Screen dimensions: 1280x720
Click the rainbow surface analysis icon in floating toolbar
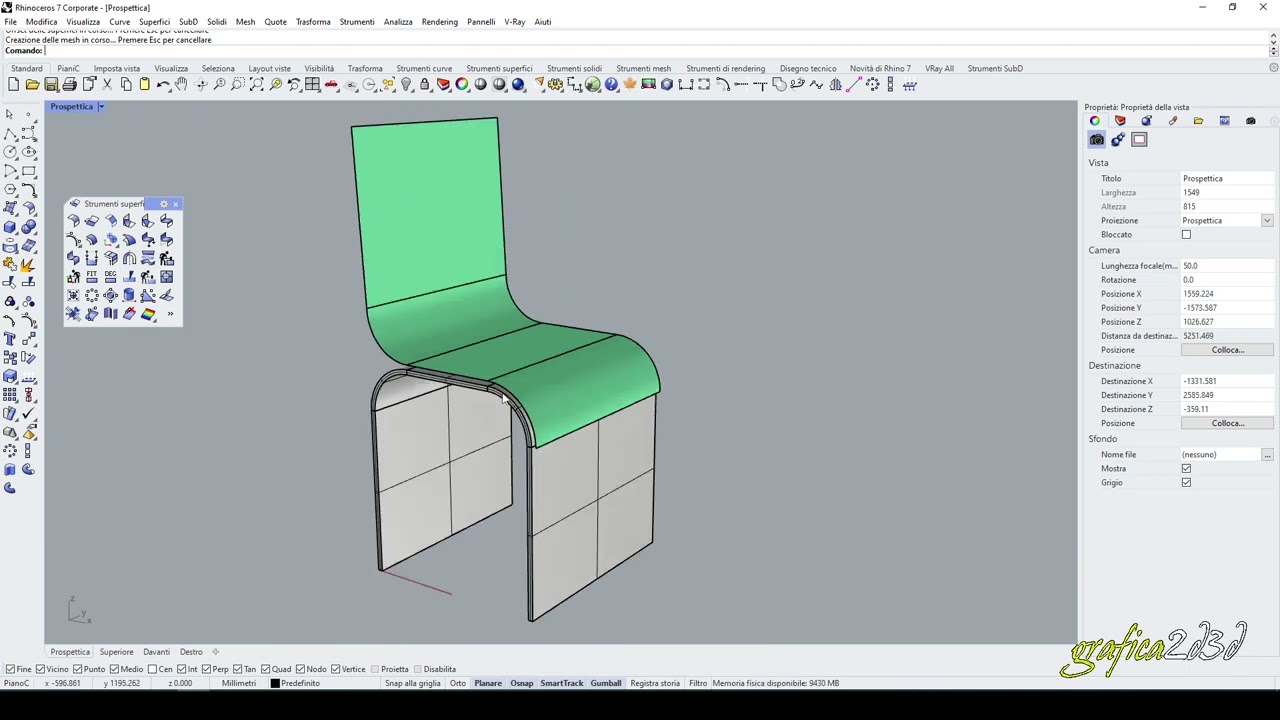148,314
